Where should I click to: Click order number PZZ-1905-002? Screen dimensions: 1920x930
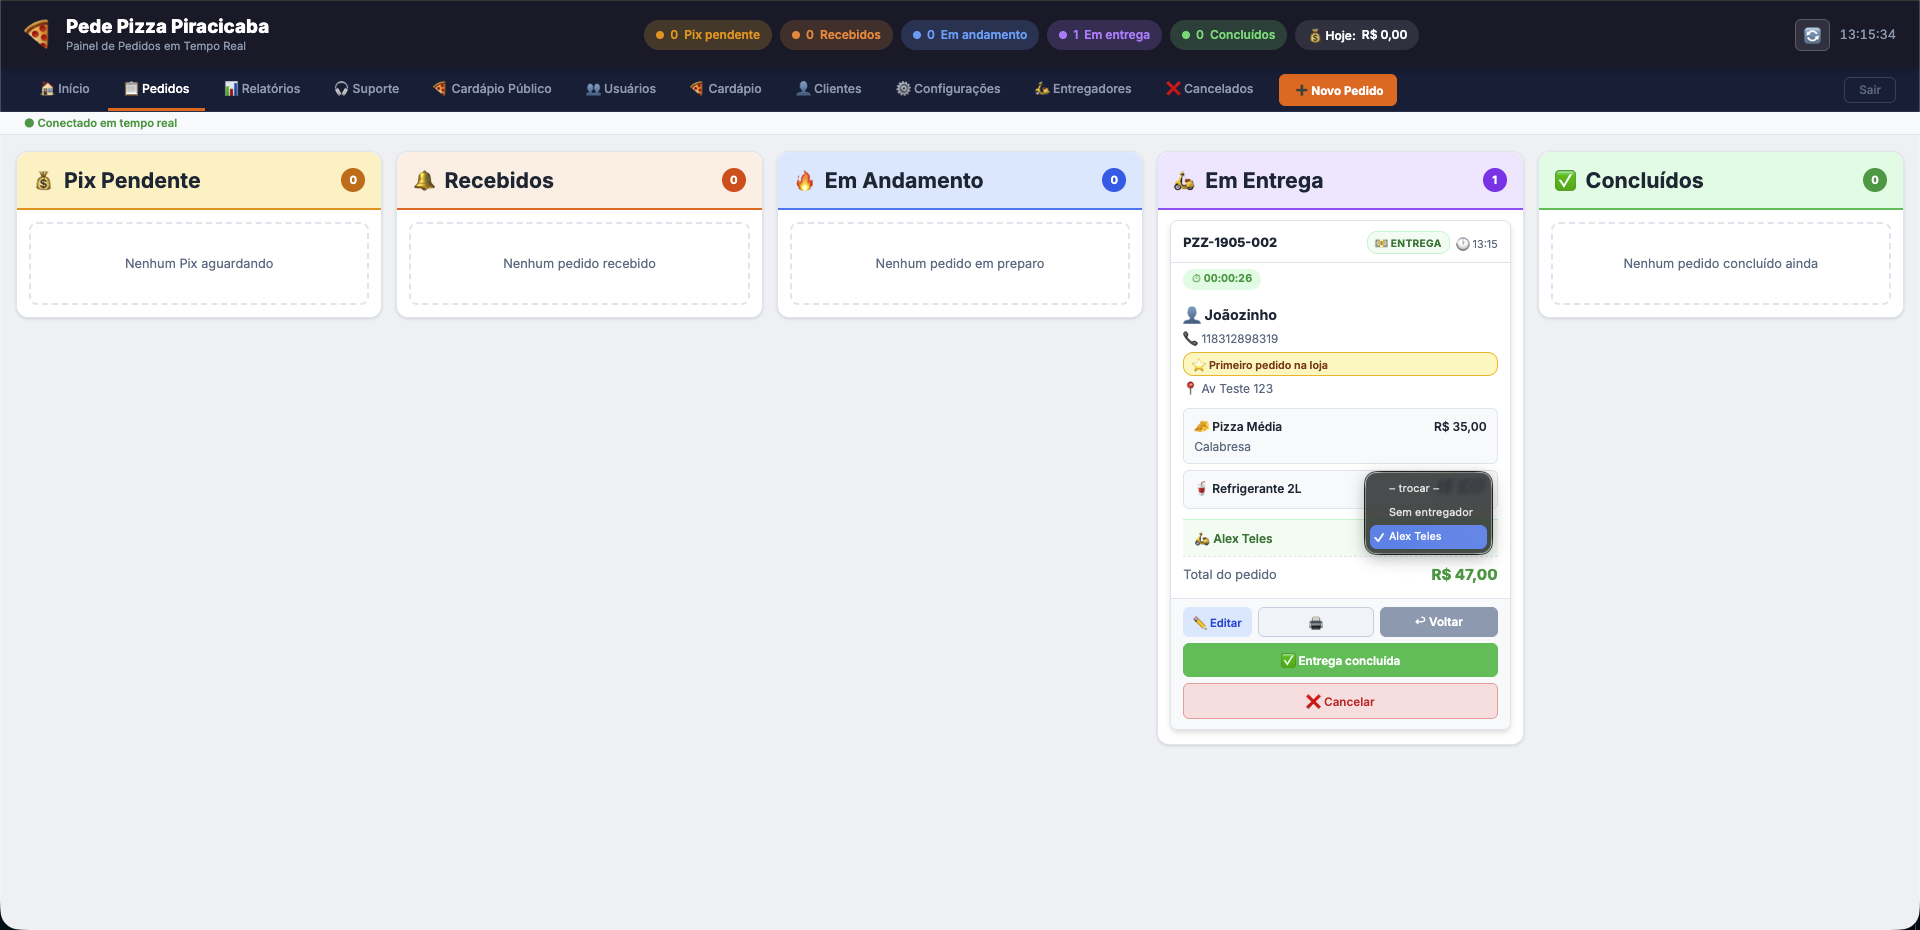(x=1230, y=243)
